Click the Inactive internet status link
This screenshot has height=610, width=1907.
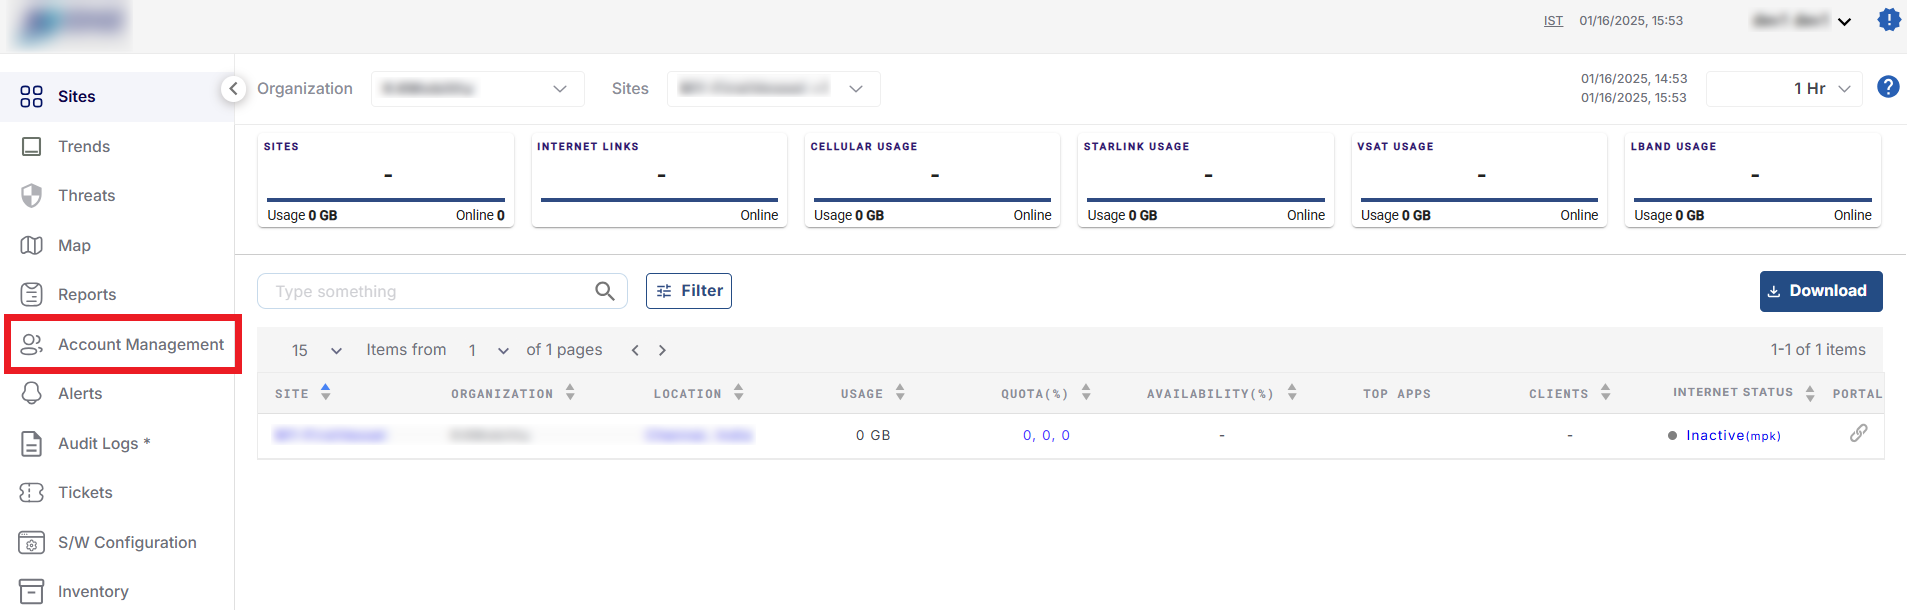click(x=1714, y=435)
